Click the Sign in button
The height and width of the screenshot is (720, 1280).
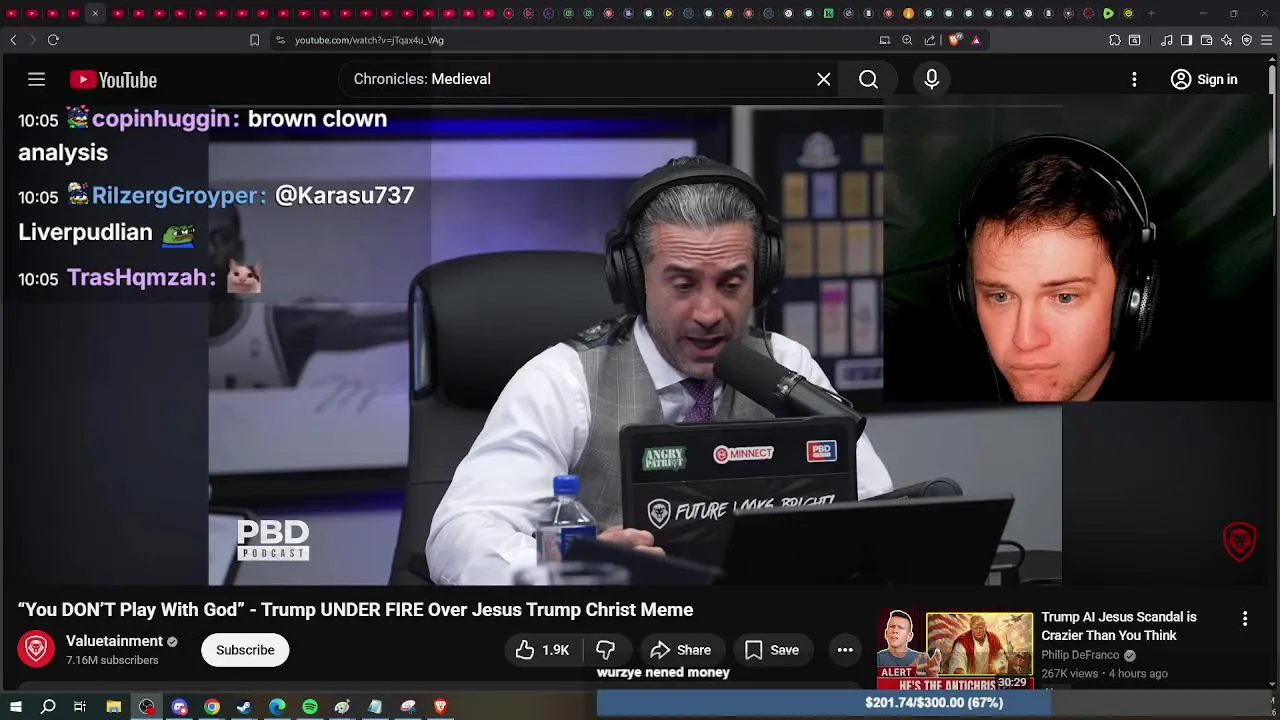click(x=1204, y=79)
